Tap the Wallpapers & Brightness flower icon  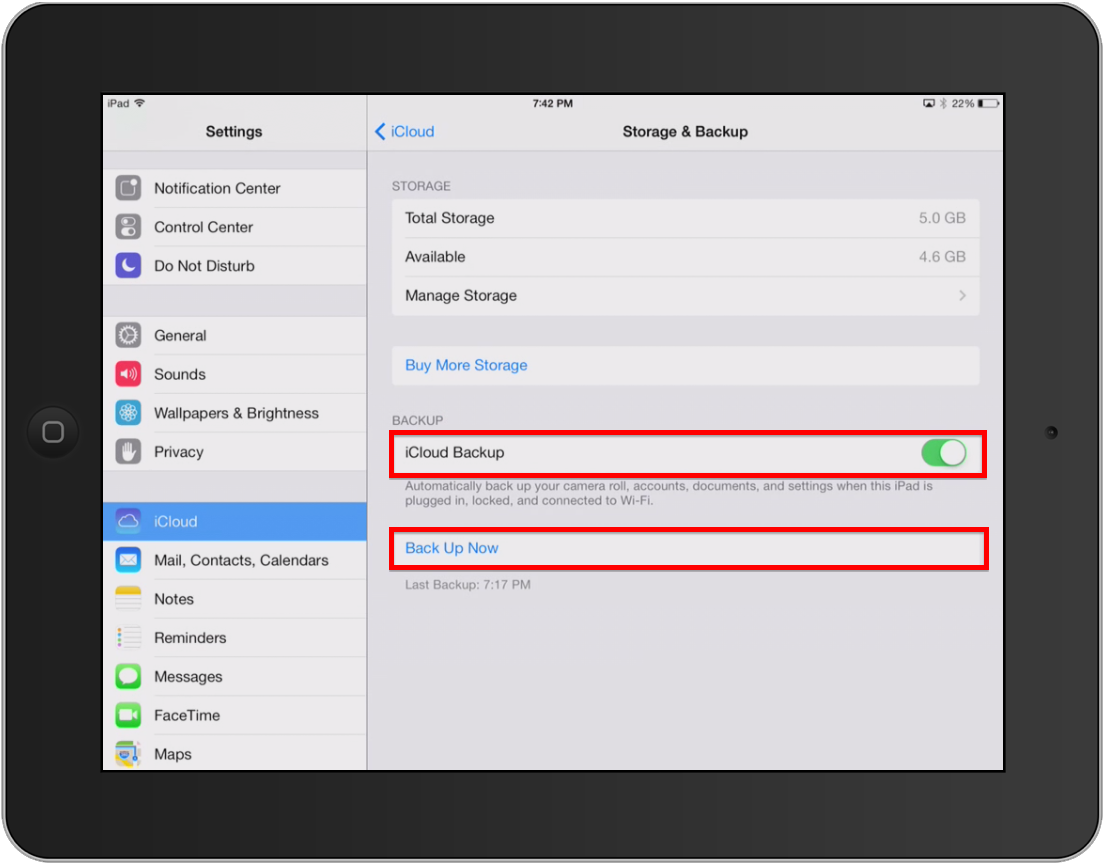(128, 413)
